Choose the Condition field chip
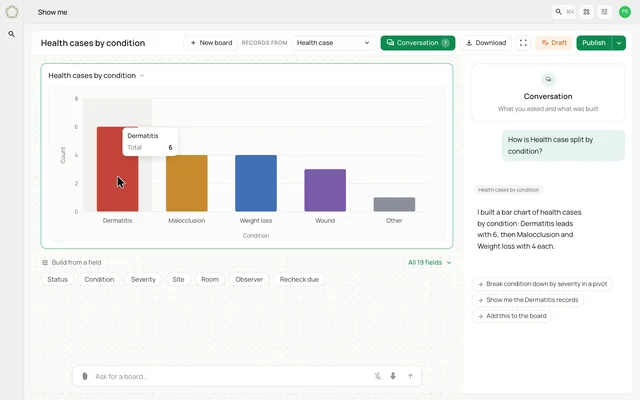Viewport: 640px width, 400px height. [x=99, y=280]
